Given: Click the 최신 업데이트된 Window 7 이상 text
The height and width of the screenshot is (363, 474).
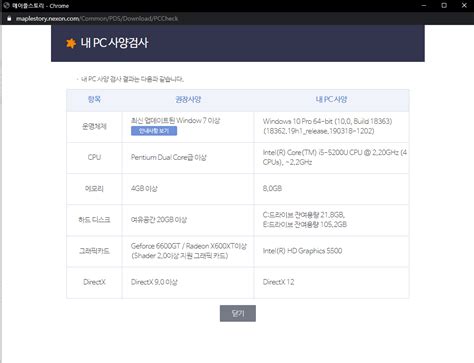Looking at the screenshot, I should click(x=175, y=120).
